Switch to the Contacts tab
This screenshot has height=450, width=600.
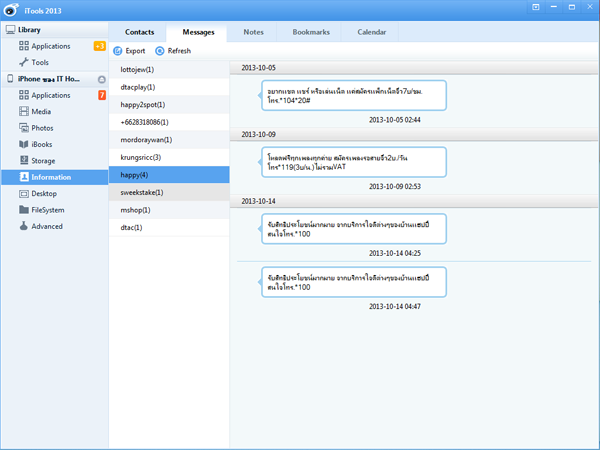point(139,32)
